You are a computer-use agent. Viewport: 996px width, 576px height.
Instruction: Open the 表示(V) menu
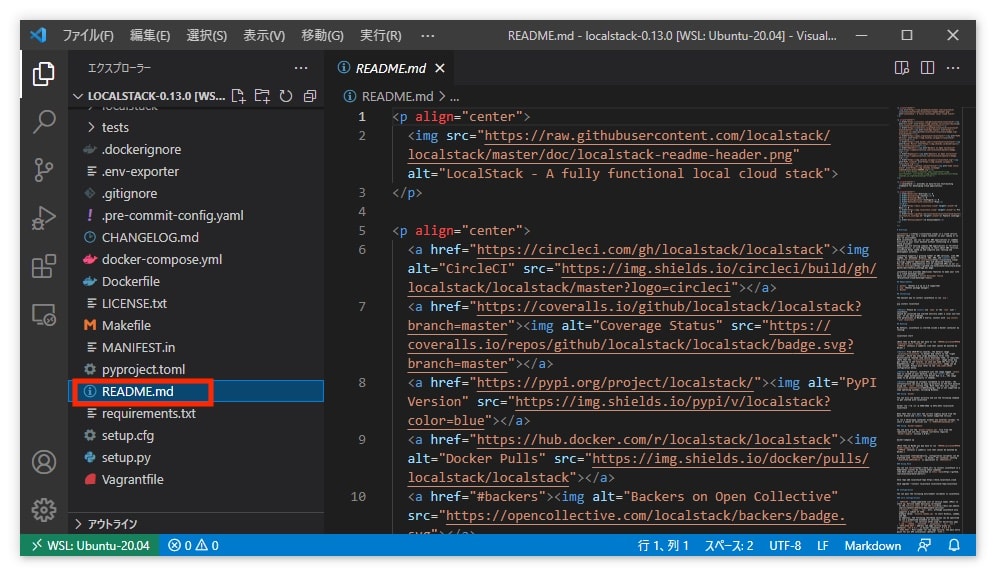point(264,36)
